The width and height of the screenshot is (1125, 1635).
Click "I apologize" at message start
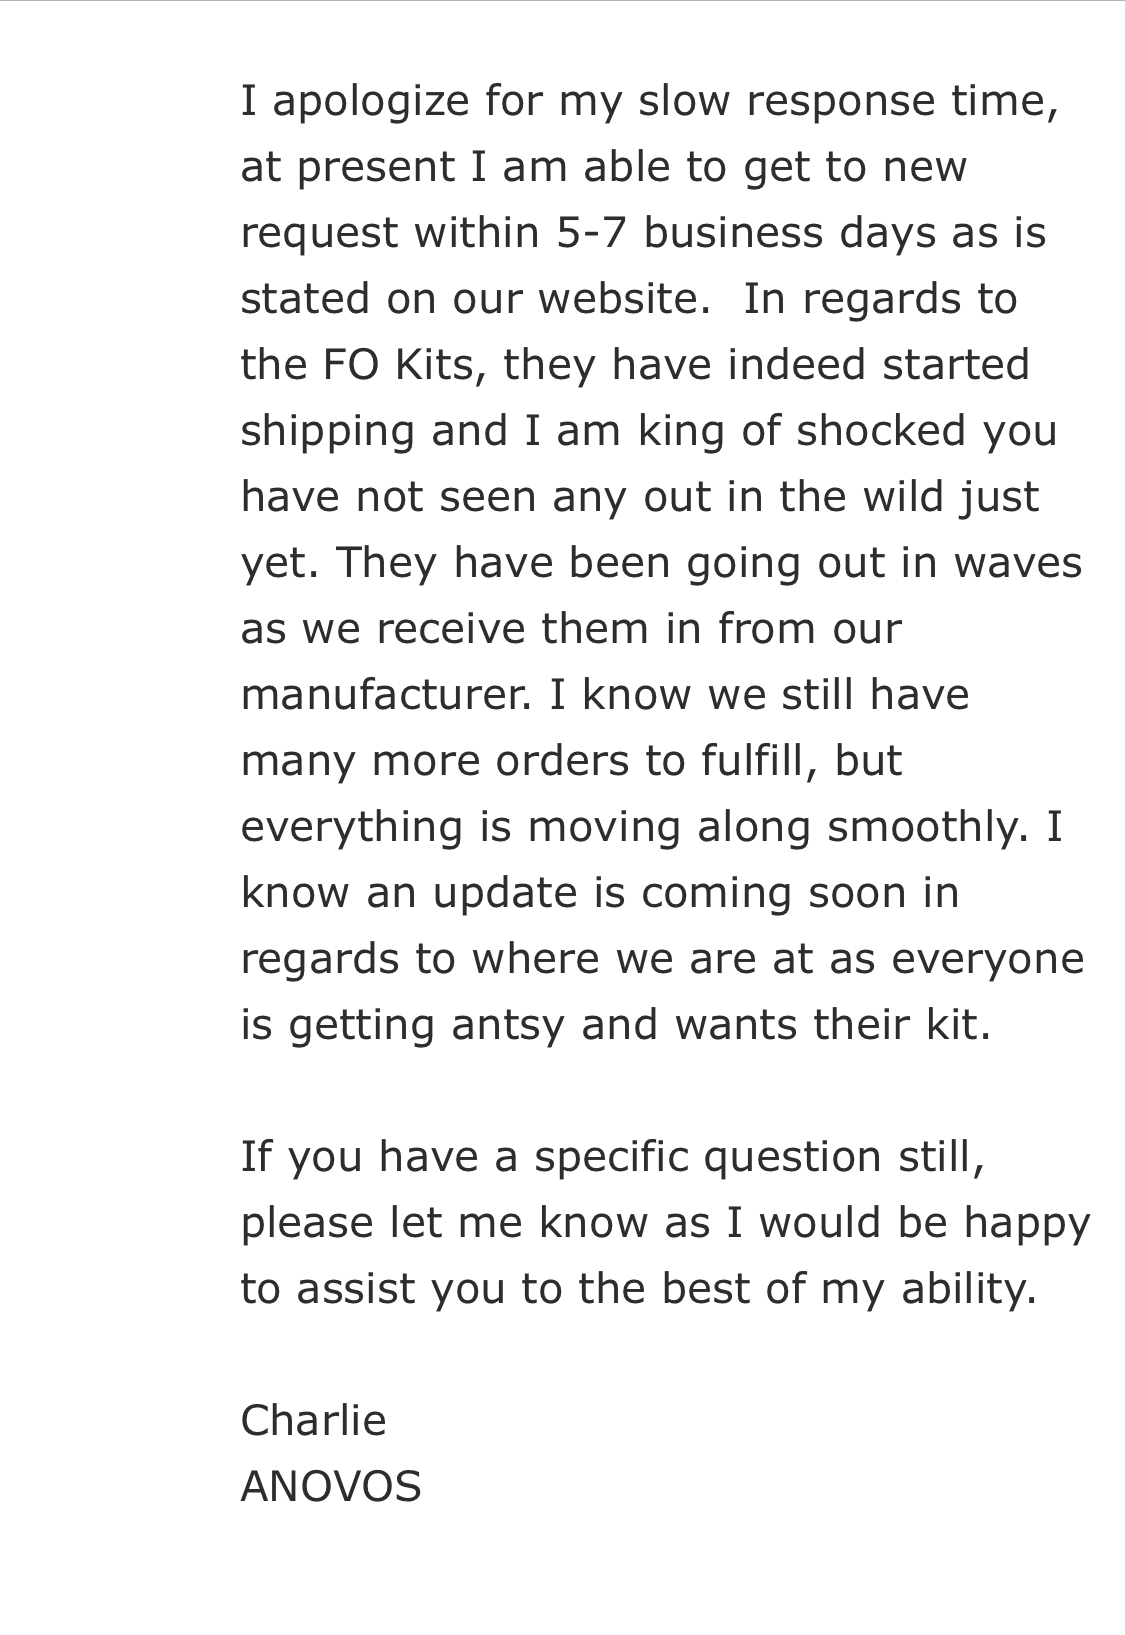click(x=355, y=101)
